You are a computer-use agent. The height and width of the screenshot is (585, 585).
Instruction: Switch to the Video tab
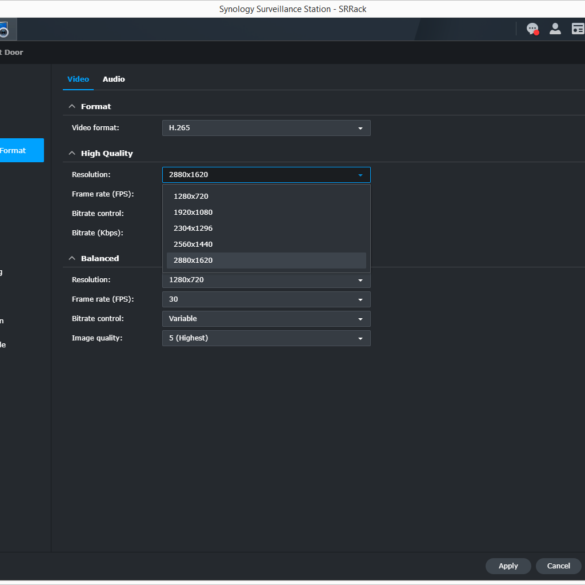click(x=78, y=79)
